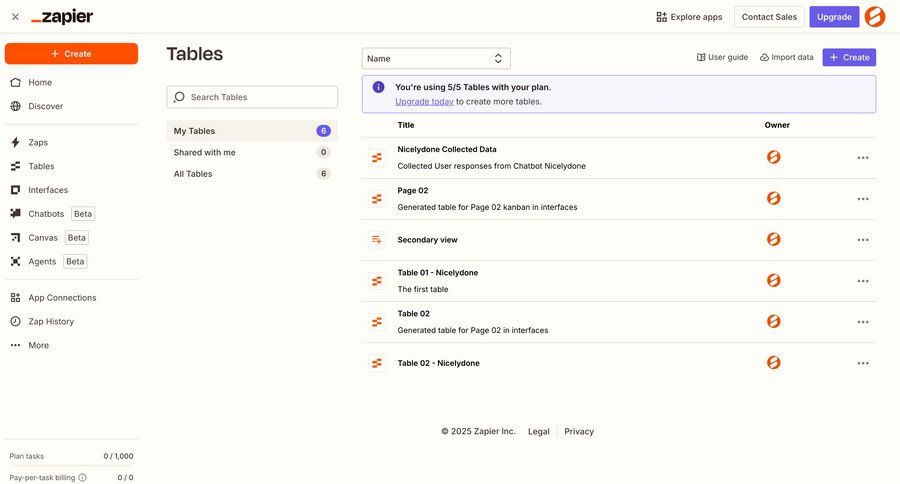Image resolution: width=900 pixels, height=484 pixels.
Task: Click the Title column header
Action: point(406,125)
